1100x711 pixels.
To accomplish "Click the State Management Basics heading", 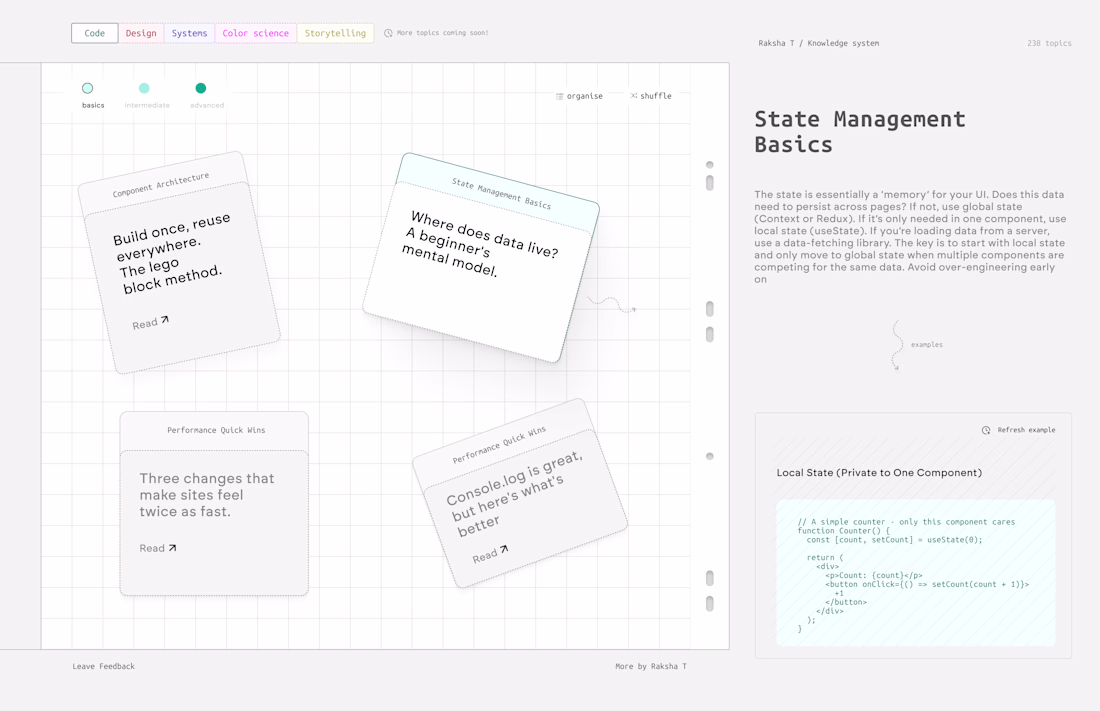I will point(860,131).
